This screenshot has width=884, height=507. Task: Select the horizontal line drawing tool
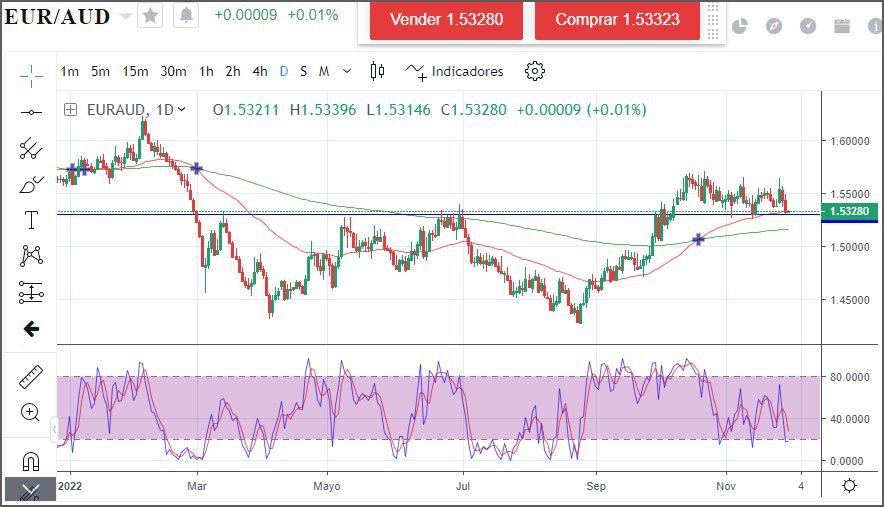pos(31,112)
